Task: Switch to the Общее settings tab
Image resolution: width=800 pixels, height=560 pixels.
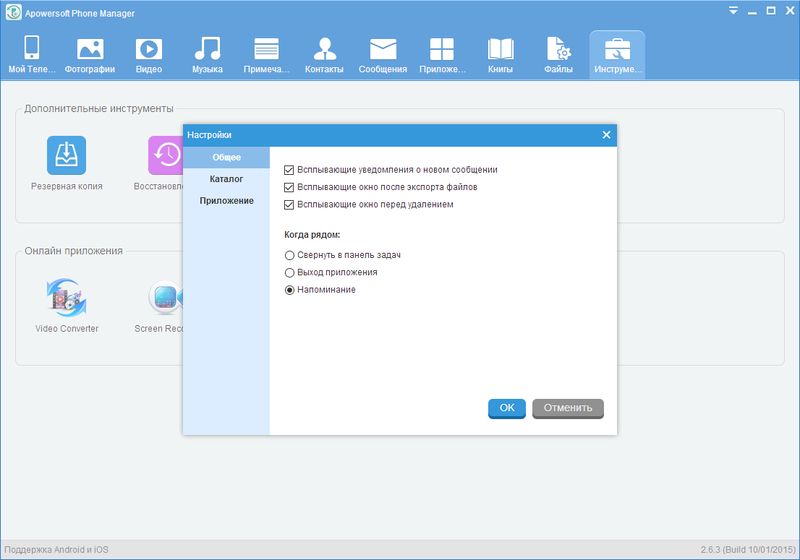Action: [226, 158]
